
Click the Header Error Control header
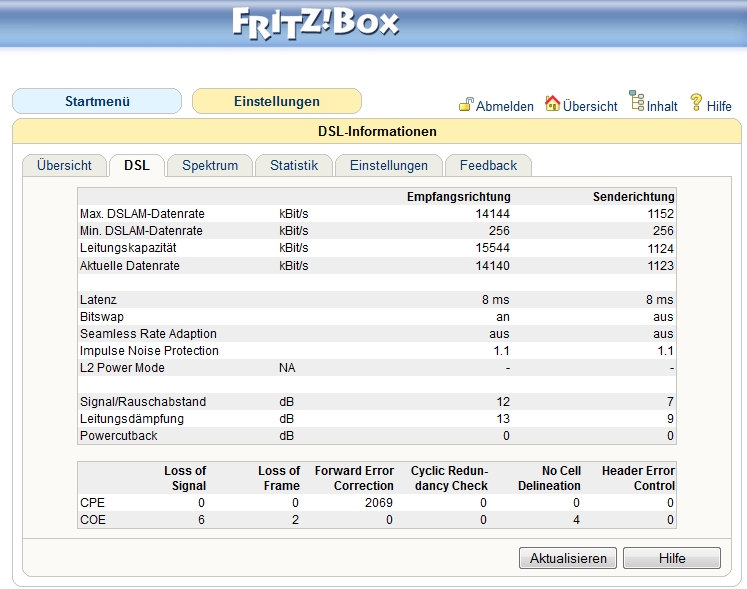pyautogui.click(x=638, y=478)
